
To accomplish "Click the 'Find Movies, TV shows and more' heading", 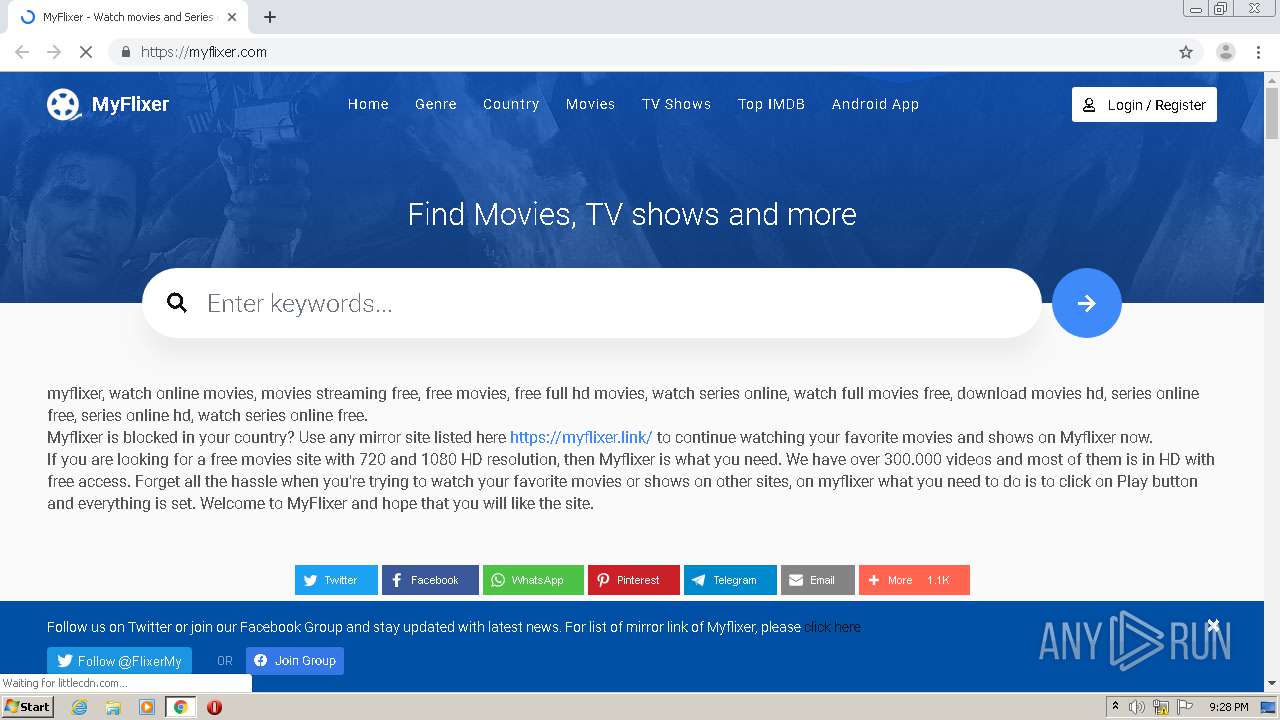I will click(632, 214).
